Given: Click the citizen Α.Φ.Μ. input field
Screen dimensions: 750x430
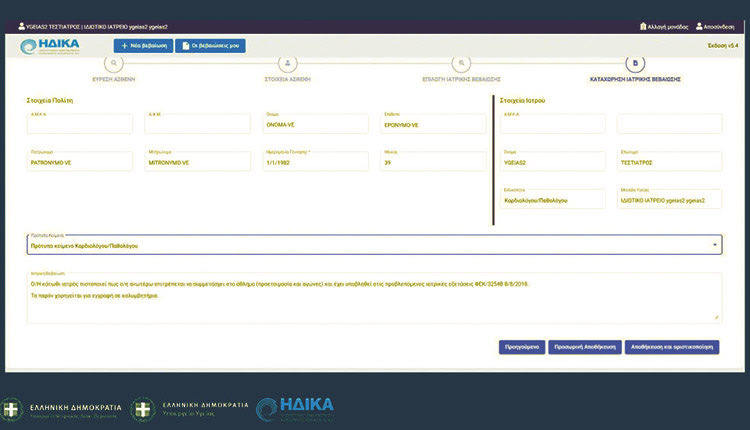Looking at the screenshot, I should 198,123.
